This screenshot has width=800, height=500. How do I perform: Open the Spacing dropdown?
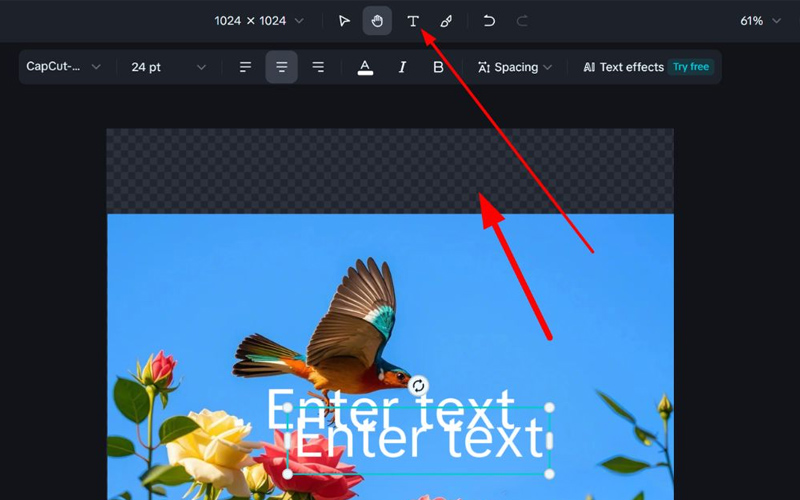pos(515,67)
